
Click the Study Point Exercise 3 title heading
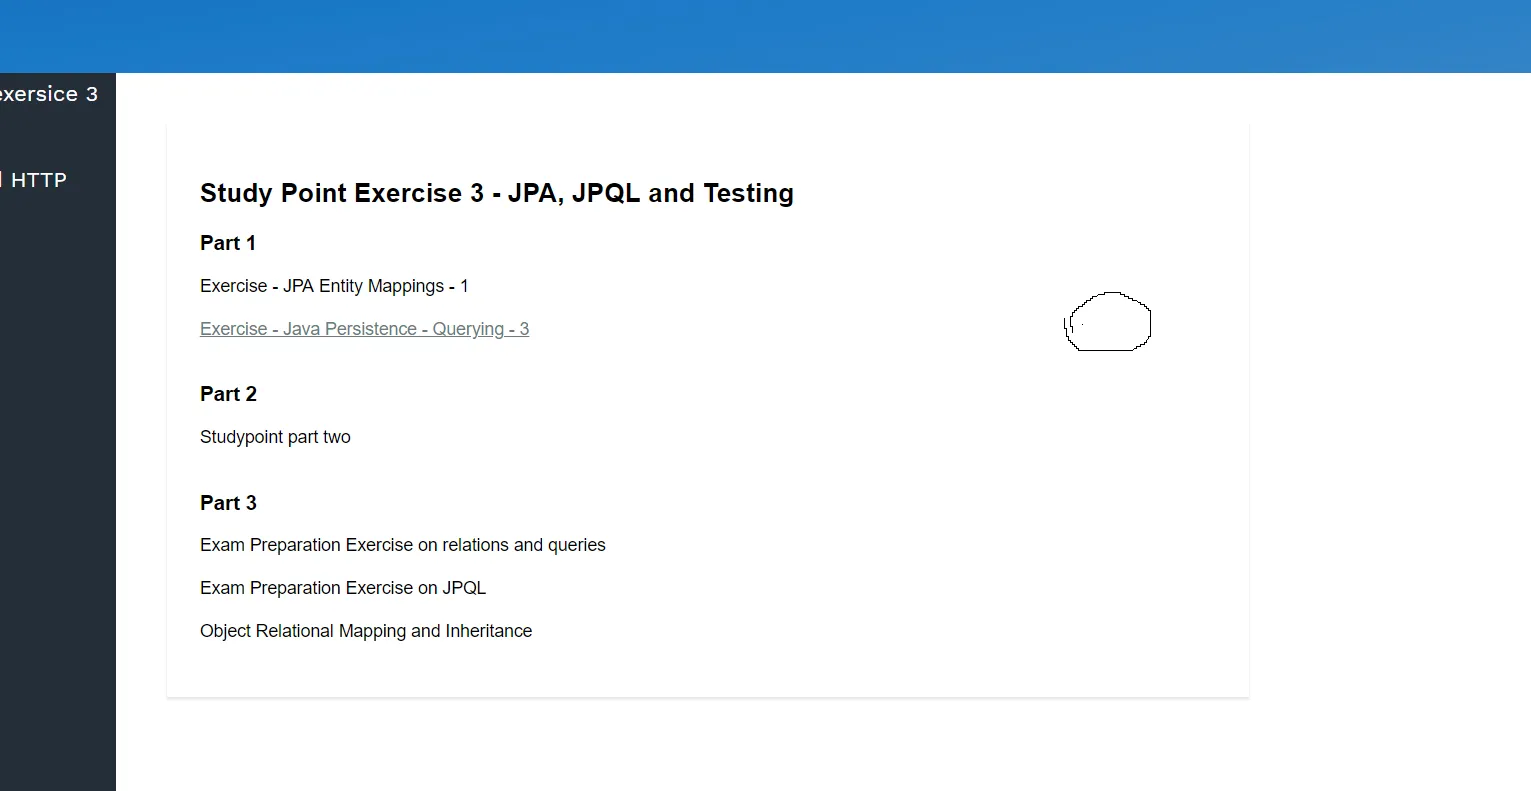tap(496, 193)
